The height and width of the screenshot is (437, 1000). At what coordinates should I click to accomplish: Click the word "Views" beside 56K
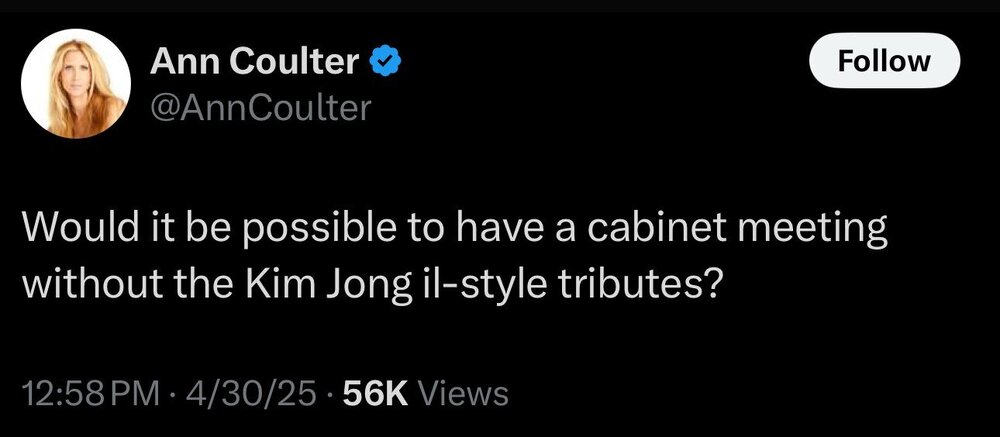click(462, 393)
